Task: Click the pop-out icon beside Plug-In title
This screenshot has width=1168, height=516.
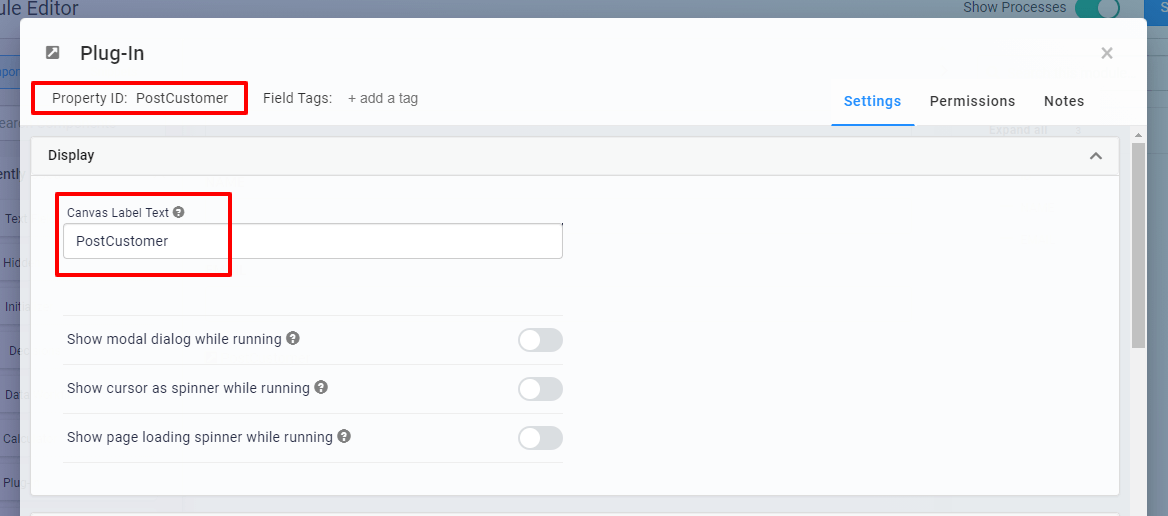Action: tap(53, 53)
